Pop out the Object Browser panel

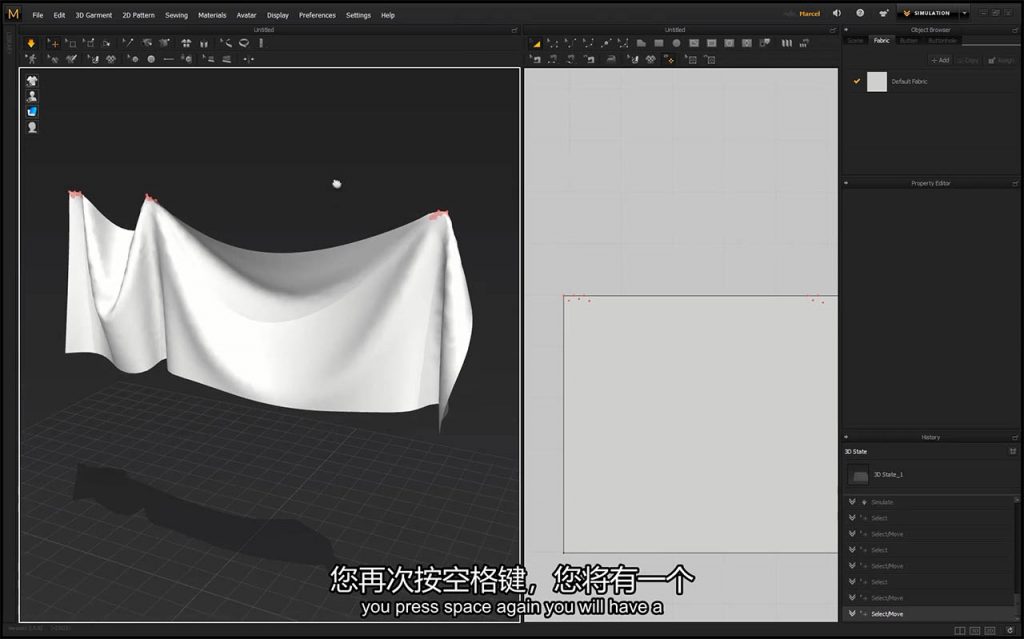tap(1016, 30)
